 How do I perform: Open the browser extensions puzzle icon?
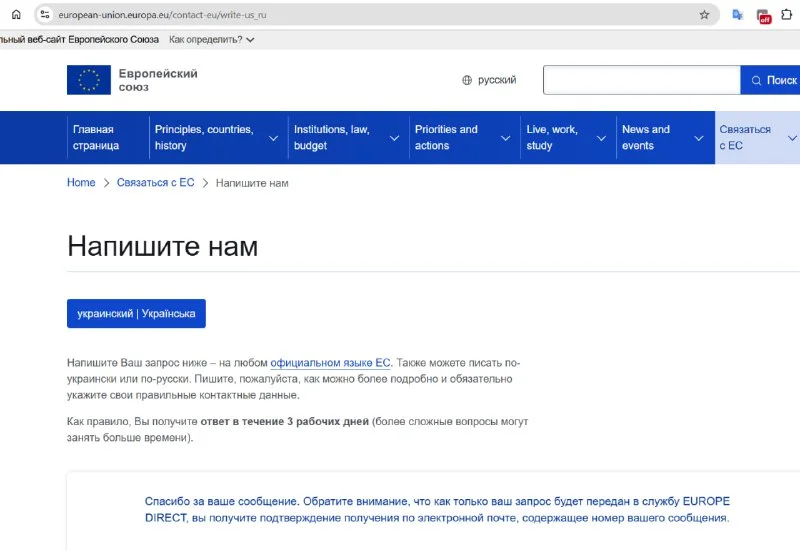[x=787, y=15]
